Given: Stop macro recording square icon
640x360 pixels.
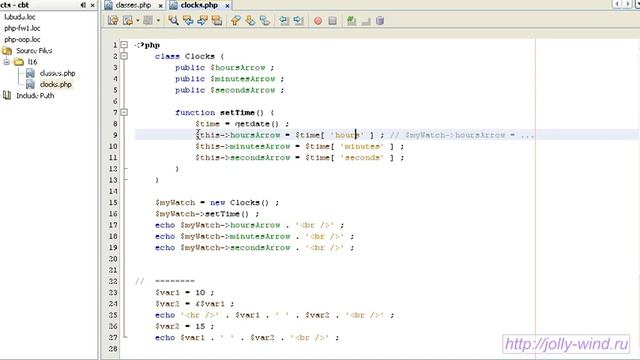Looking at the screenshot, I should [333, 20].
